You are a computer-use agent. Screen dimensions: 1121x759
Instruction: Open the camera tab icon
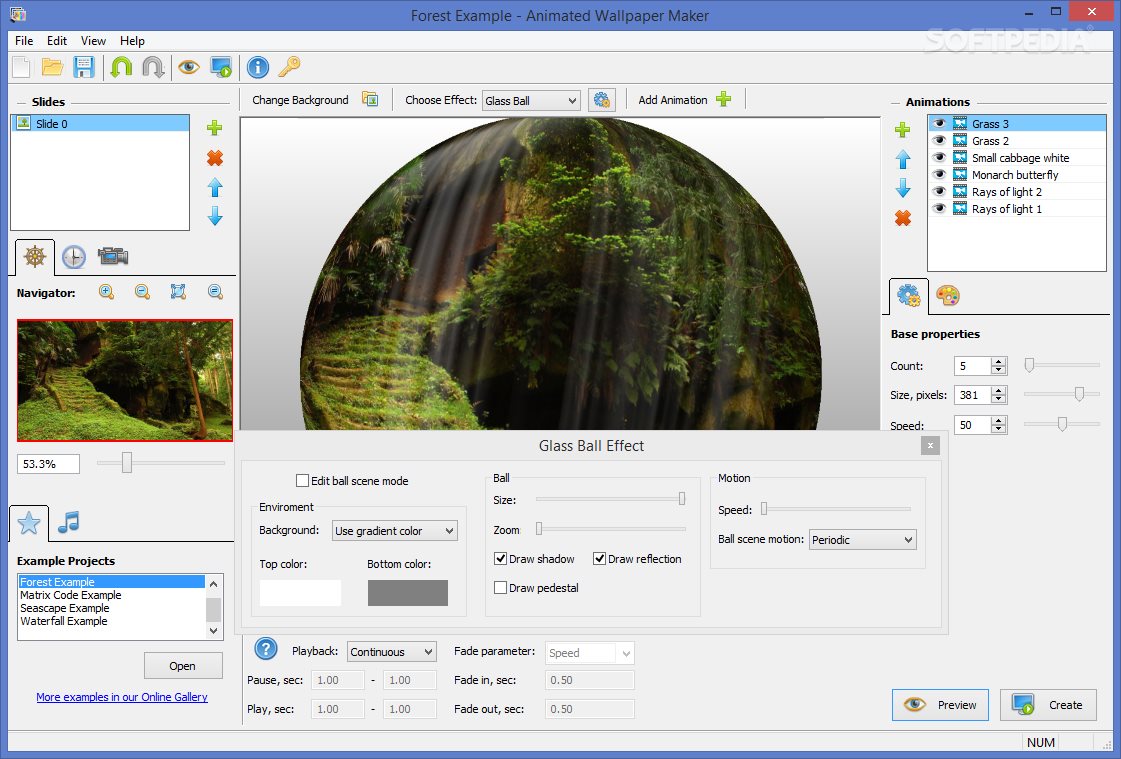coord(112,257)
